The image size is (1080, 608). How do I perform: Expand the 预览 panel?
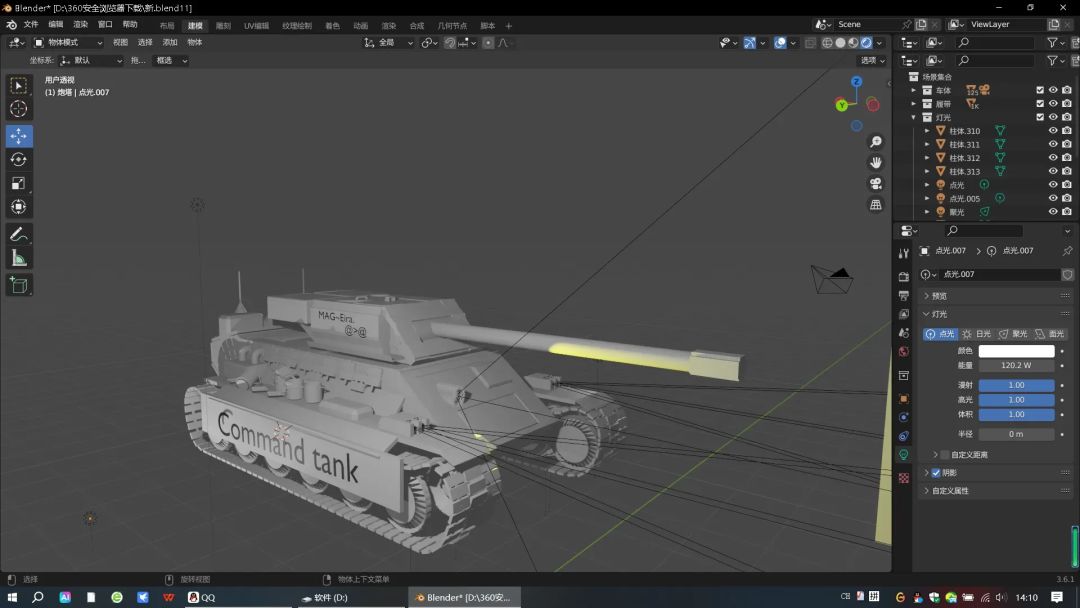pos(996,296)
